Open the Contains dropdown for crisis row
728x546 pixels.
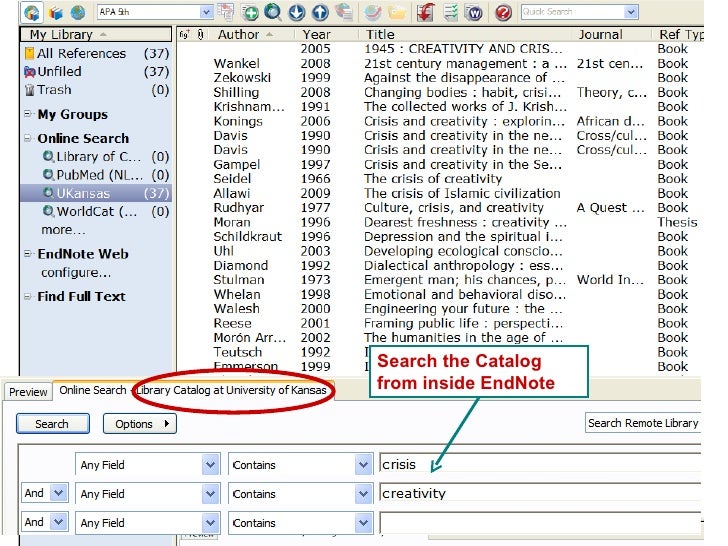pyautogui.click(x=363, y=465)
